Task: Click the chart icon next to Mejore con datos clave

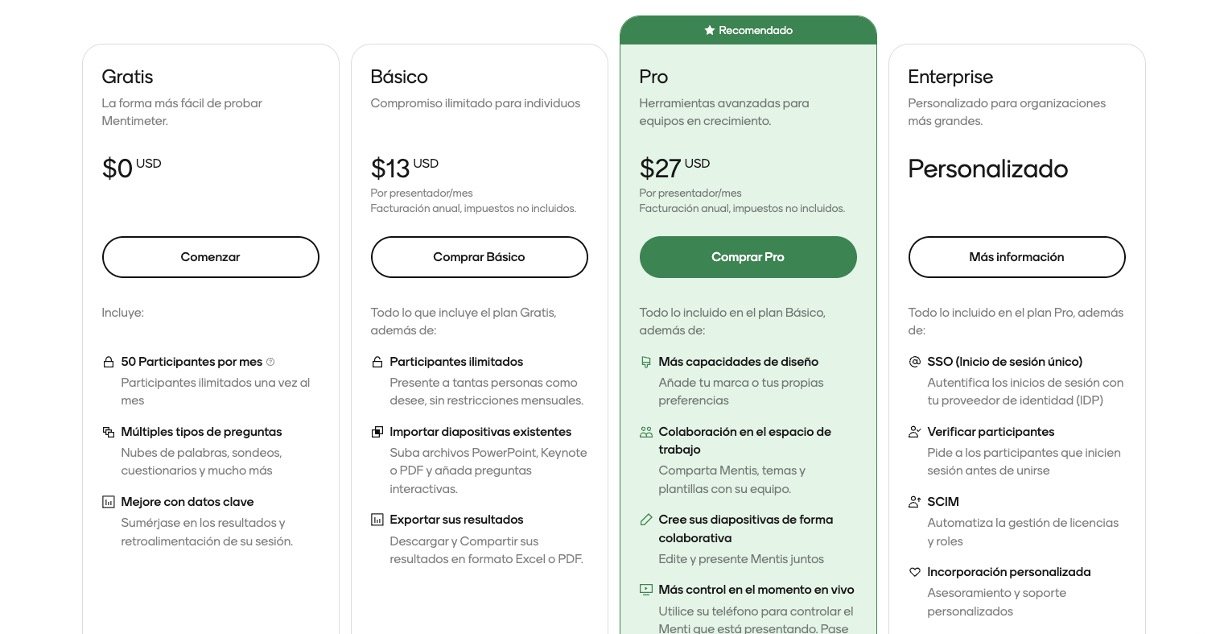Action: (108, 502)
